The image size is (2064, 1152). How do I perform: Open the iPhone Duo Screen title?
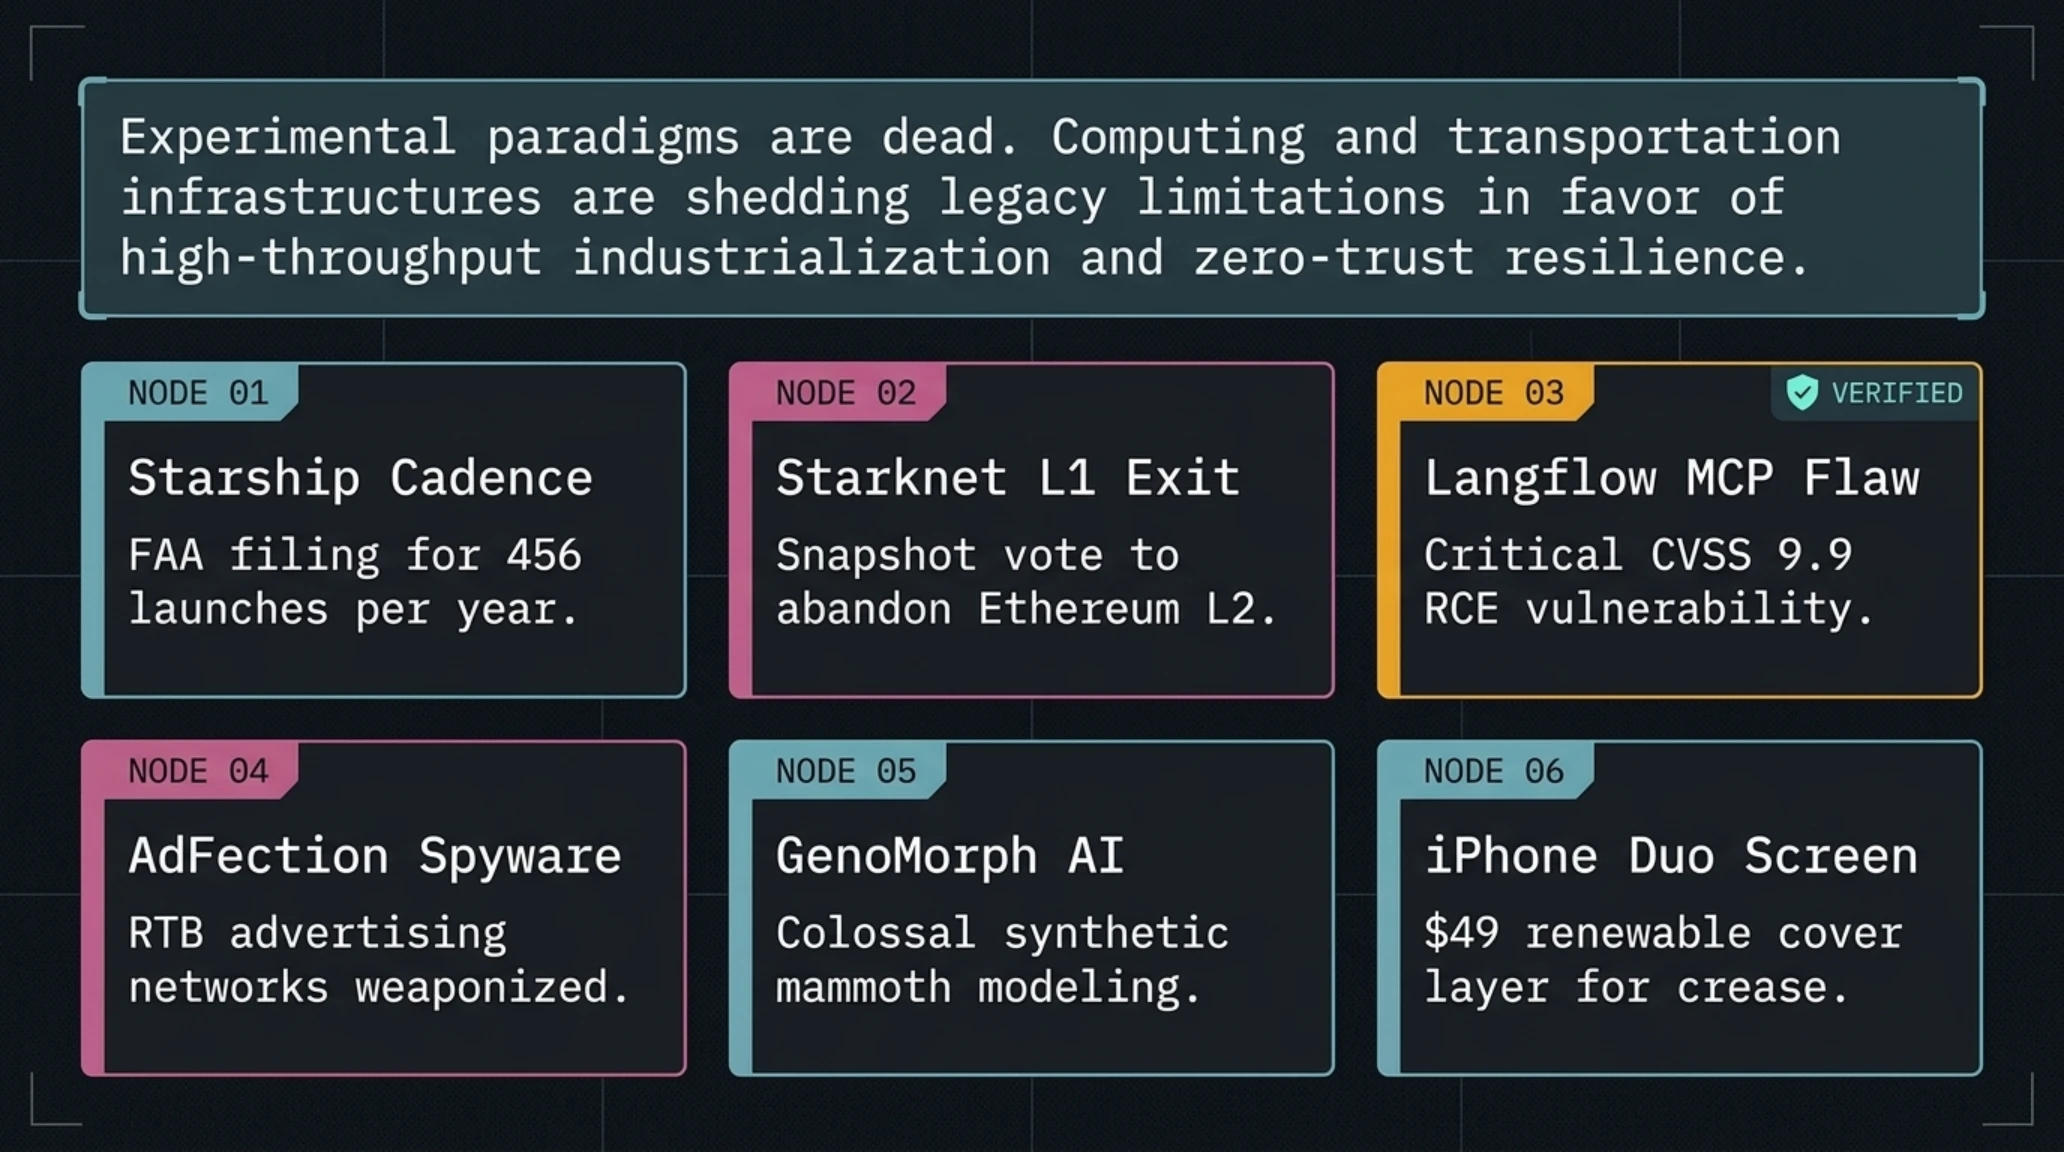click(1671, 857)
